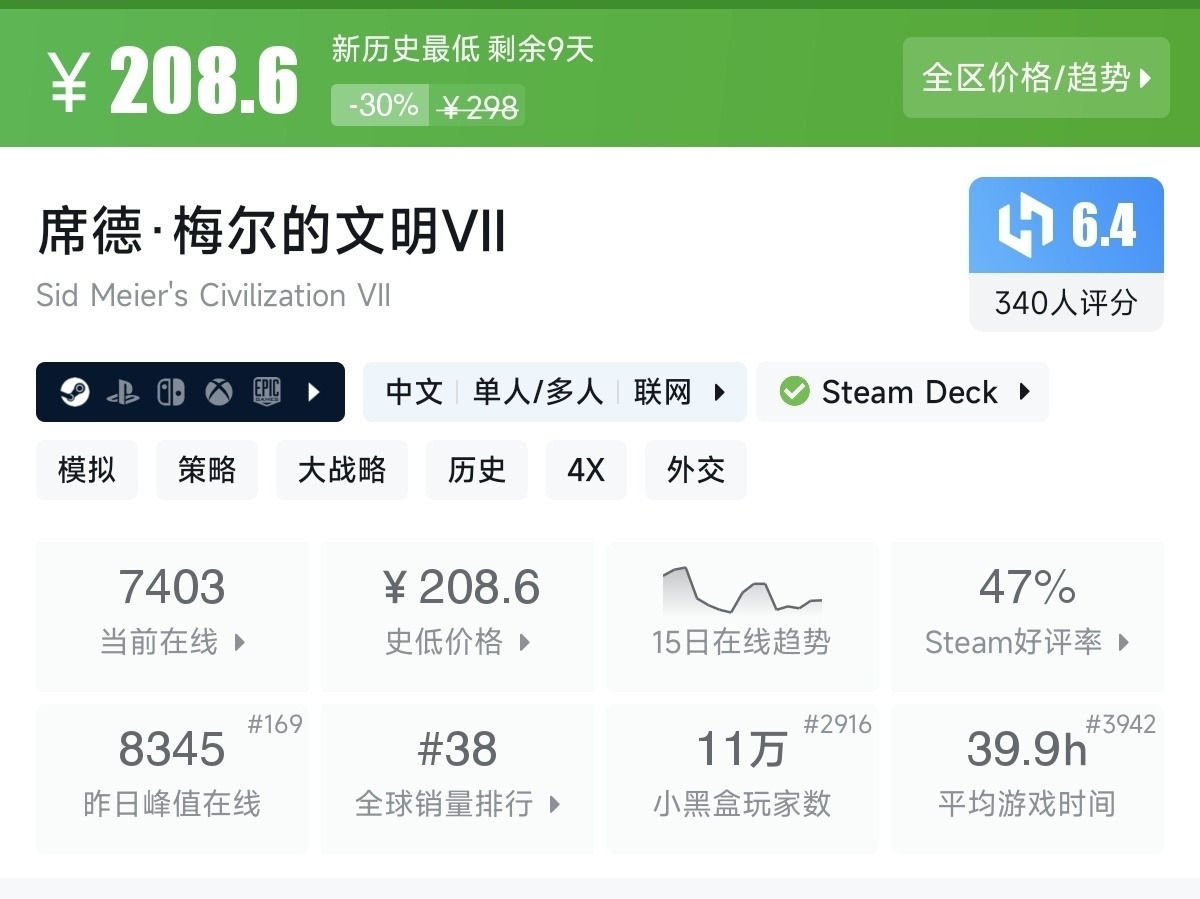Viewport: 1200px width, 899px height.
Task: Click the 新历史最低 剩余9天 label
Action: coord(463,49)
